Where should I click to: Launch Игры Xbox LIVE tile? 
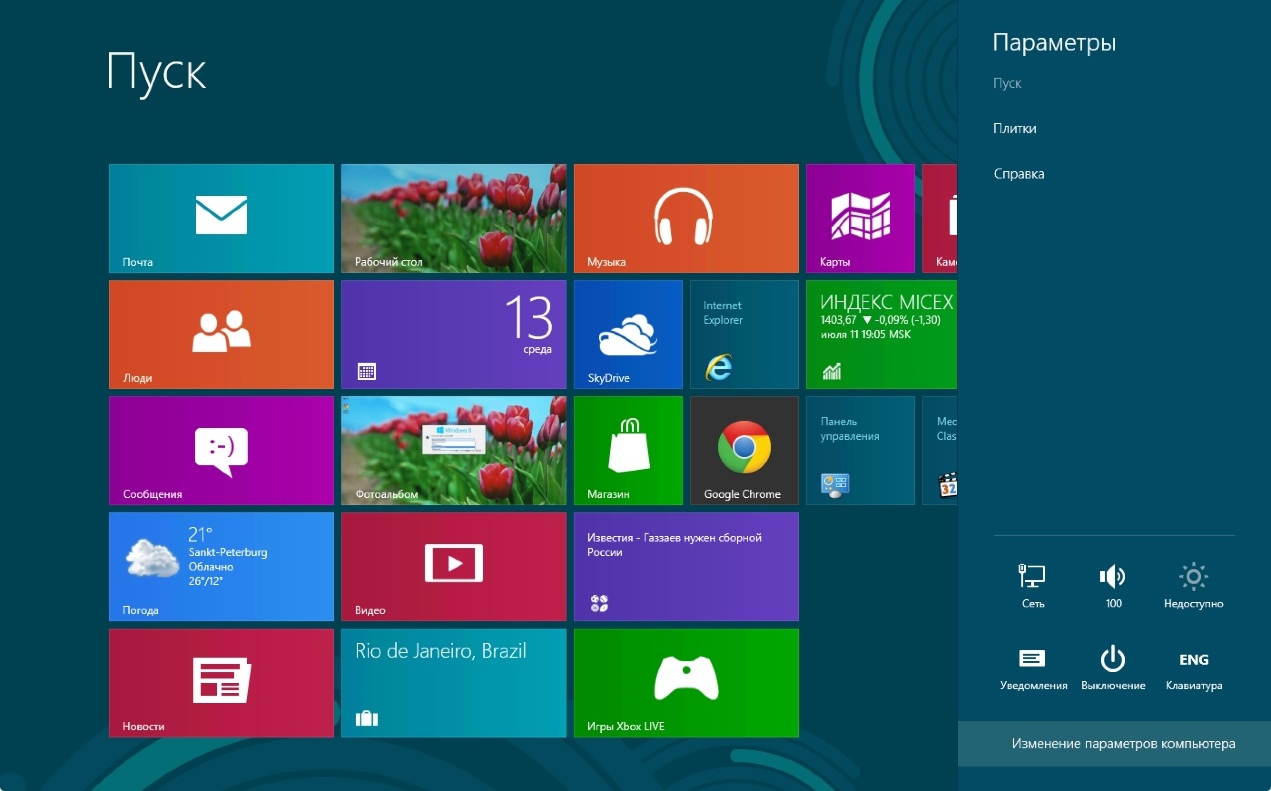click(686, 682)
